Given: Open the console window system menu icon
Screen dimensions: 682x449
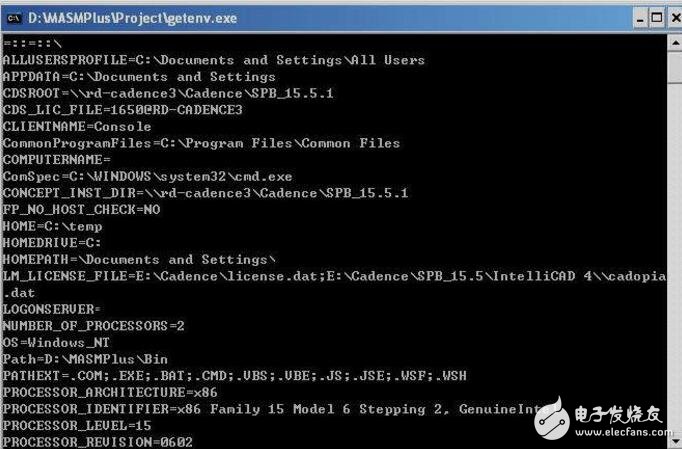Looking at the screenshot, I should coord(14,17).
